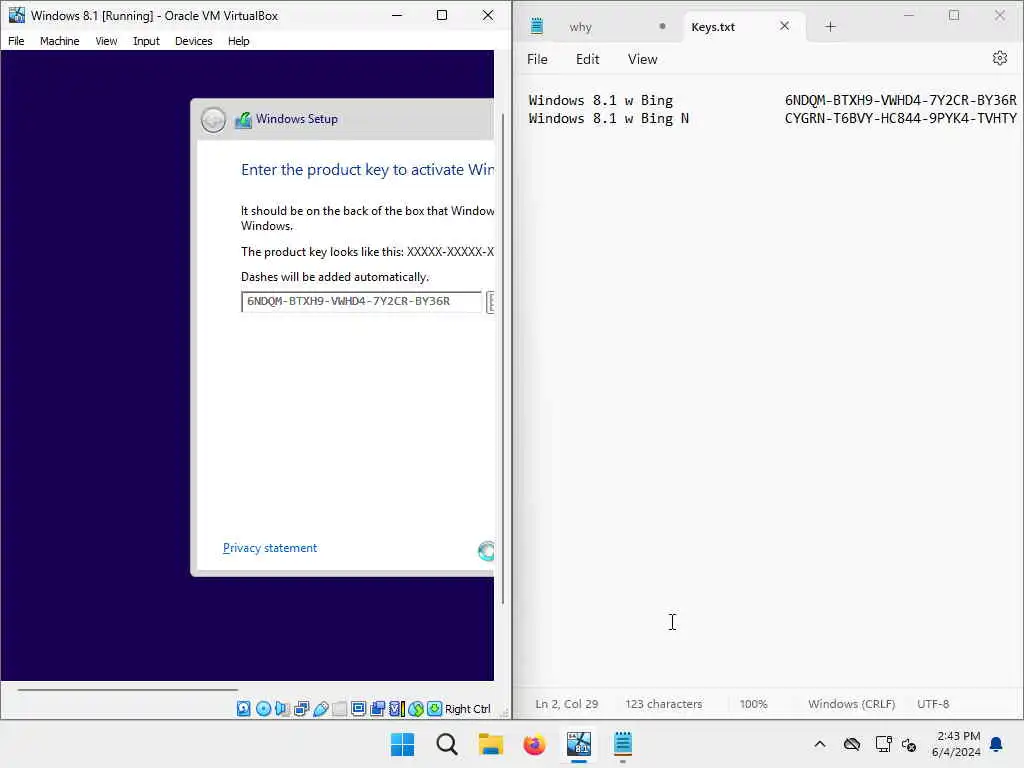The width and height of the screenshot is (1024, 768).
Task: Click the CPU virtualization icon in VirtualBox status bar
Action: (396, 709)
